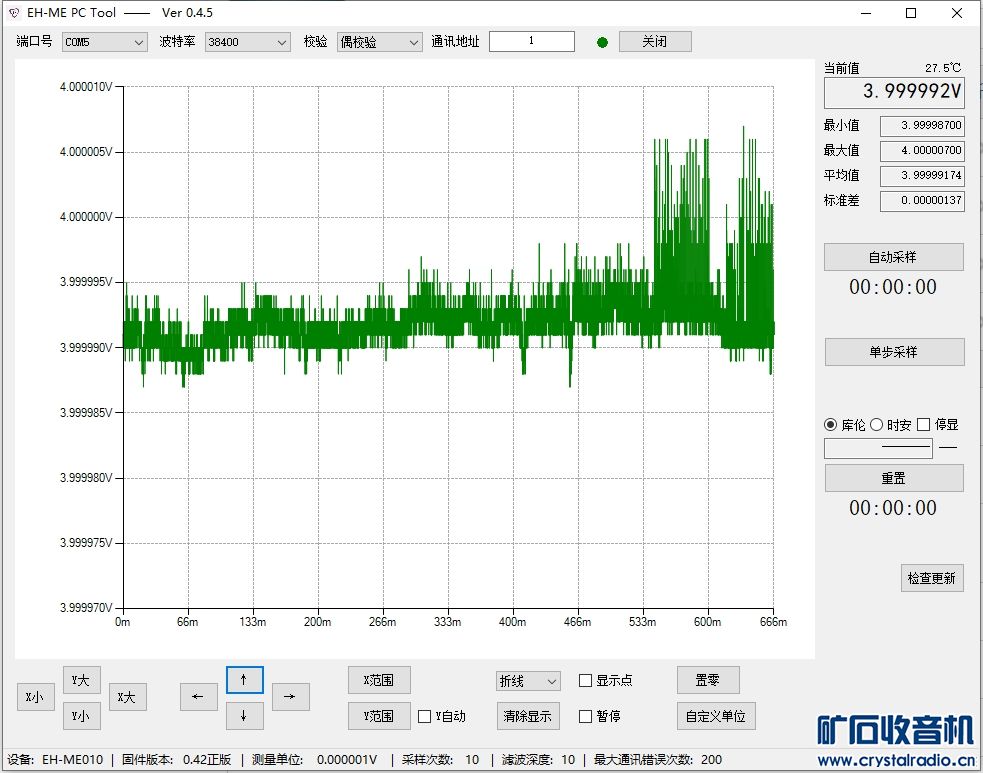Viewport: 983px width, 773px height.
Task: Click the left arrow pan button
Action: 198,697
